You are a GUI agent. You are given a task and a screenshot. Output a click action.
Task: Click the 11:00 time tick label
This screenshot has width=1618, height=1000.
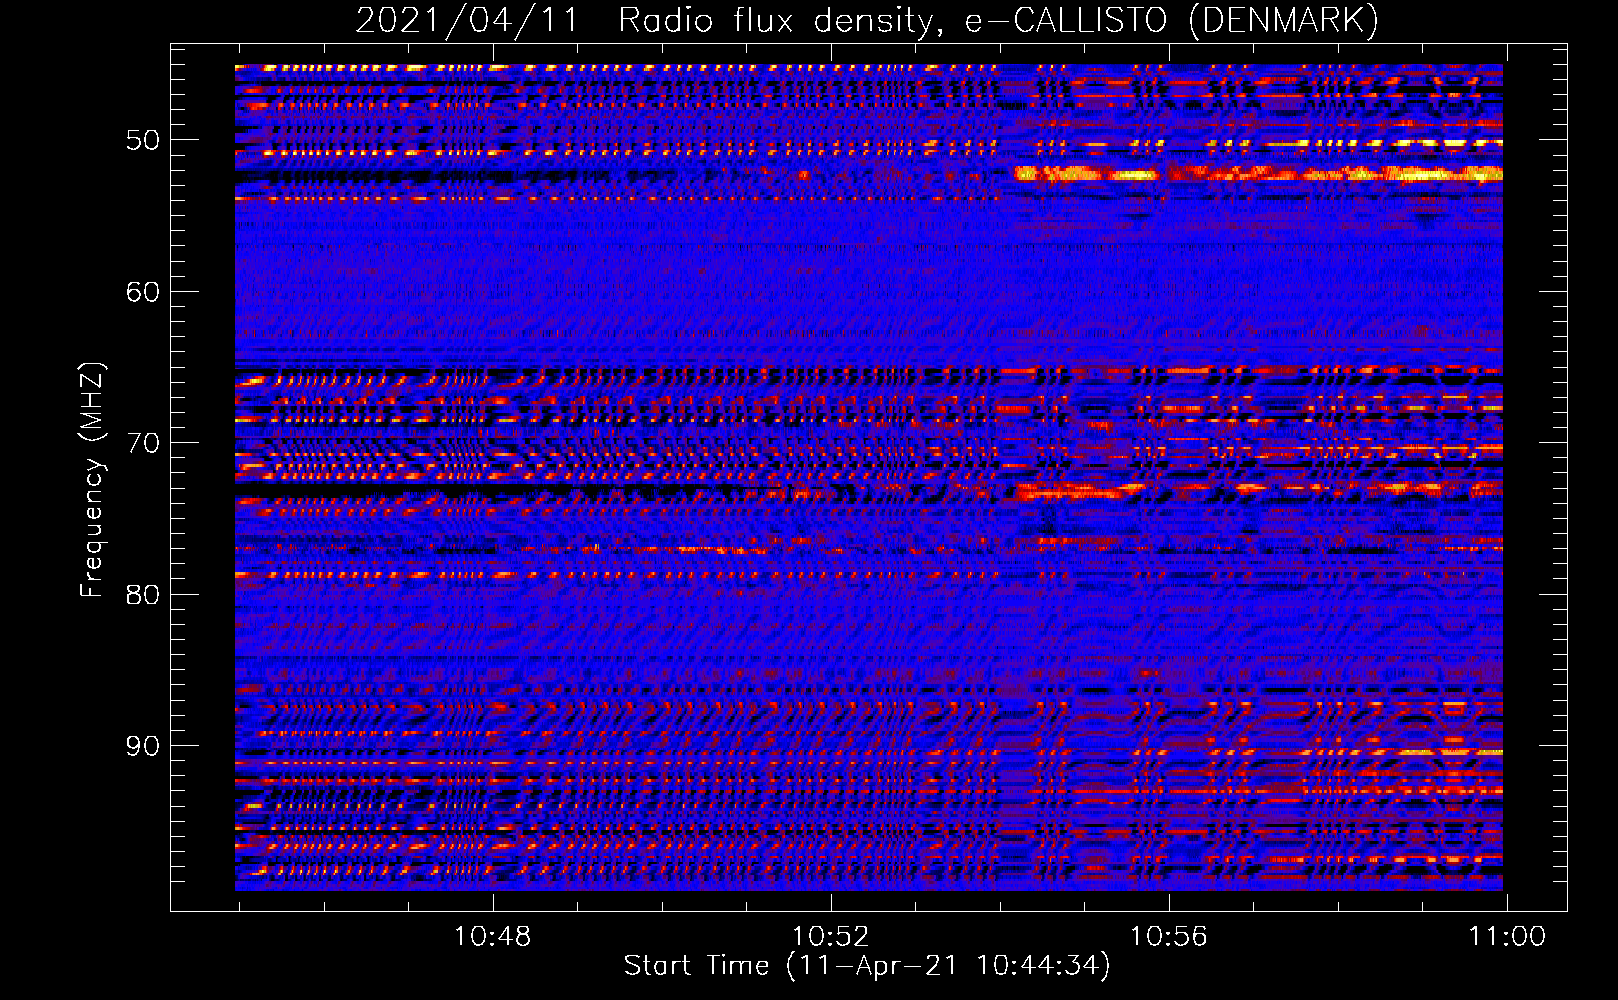click(1507, 937)
